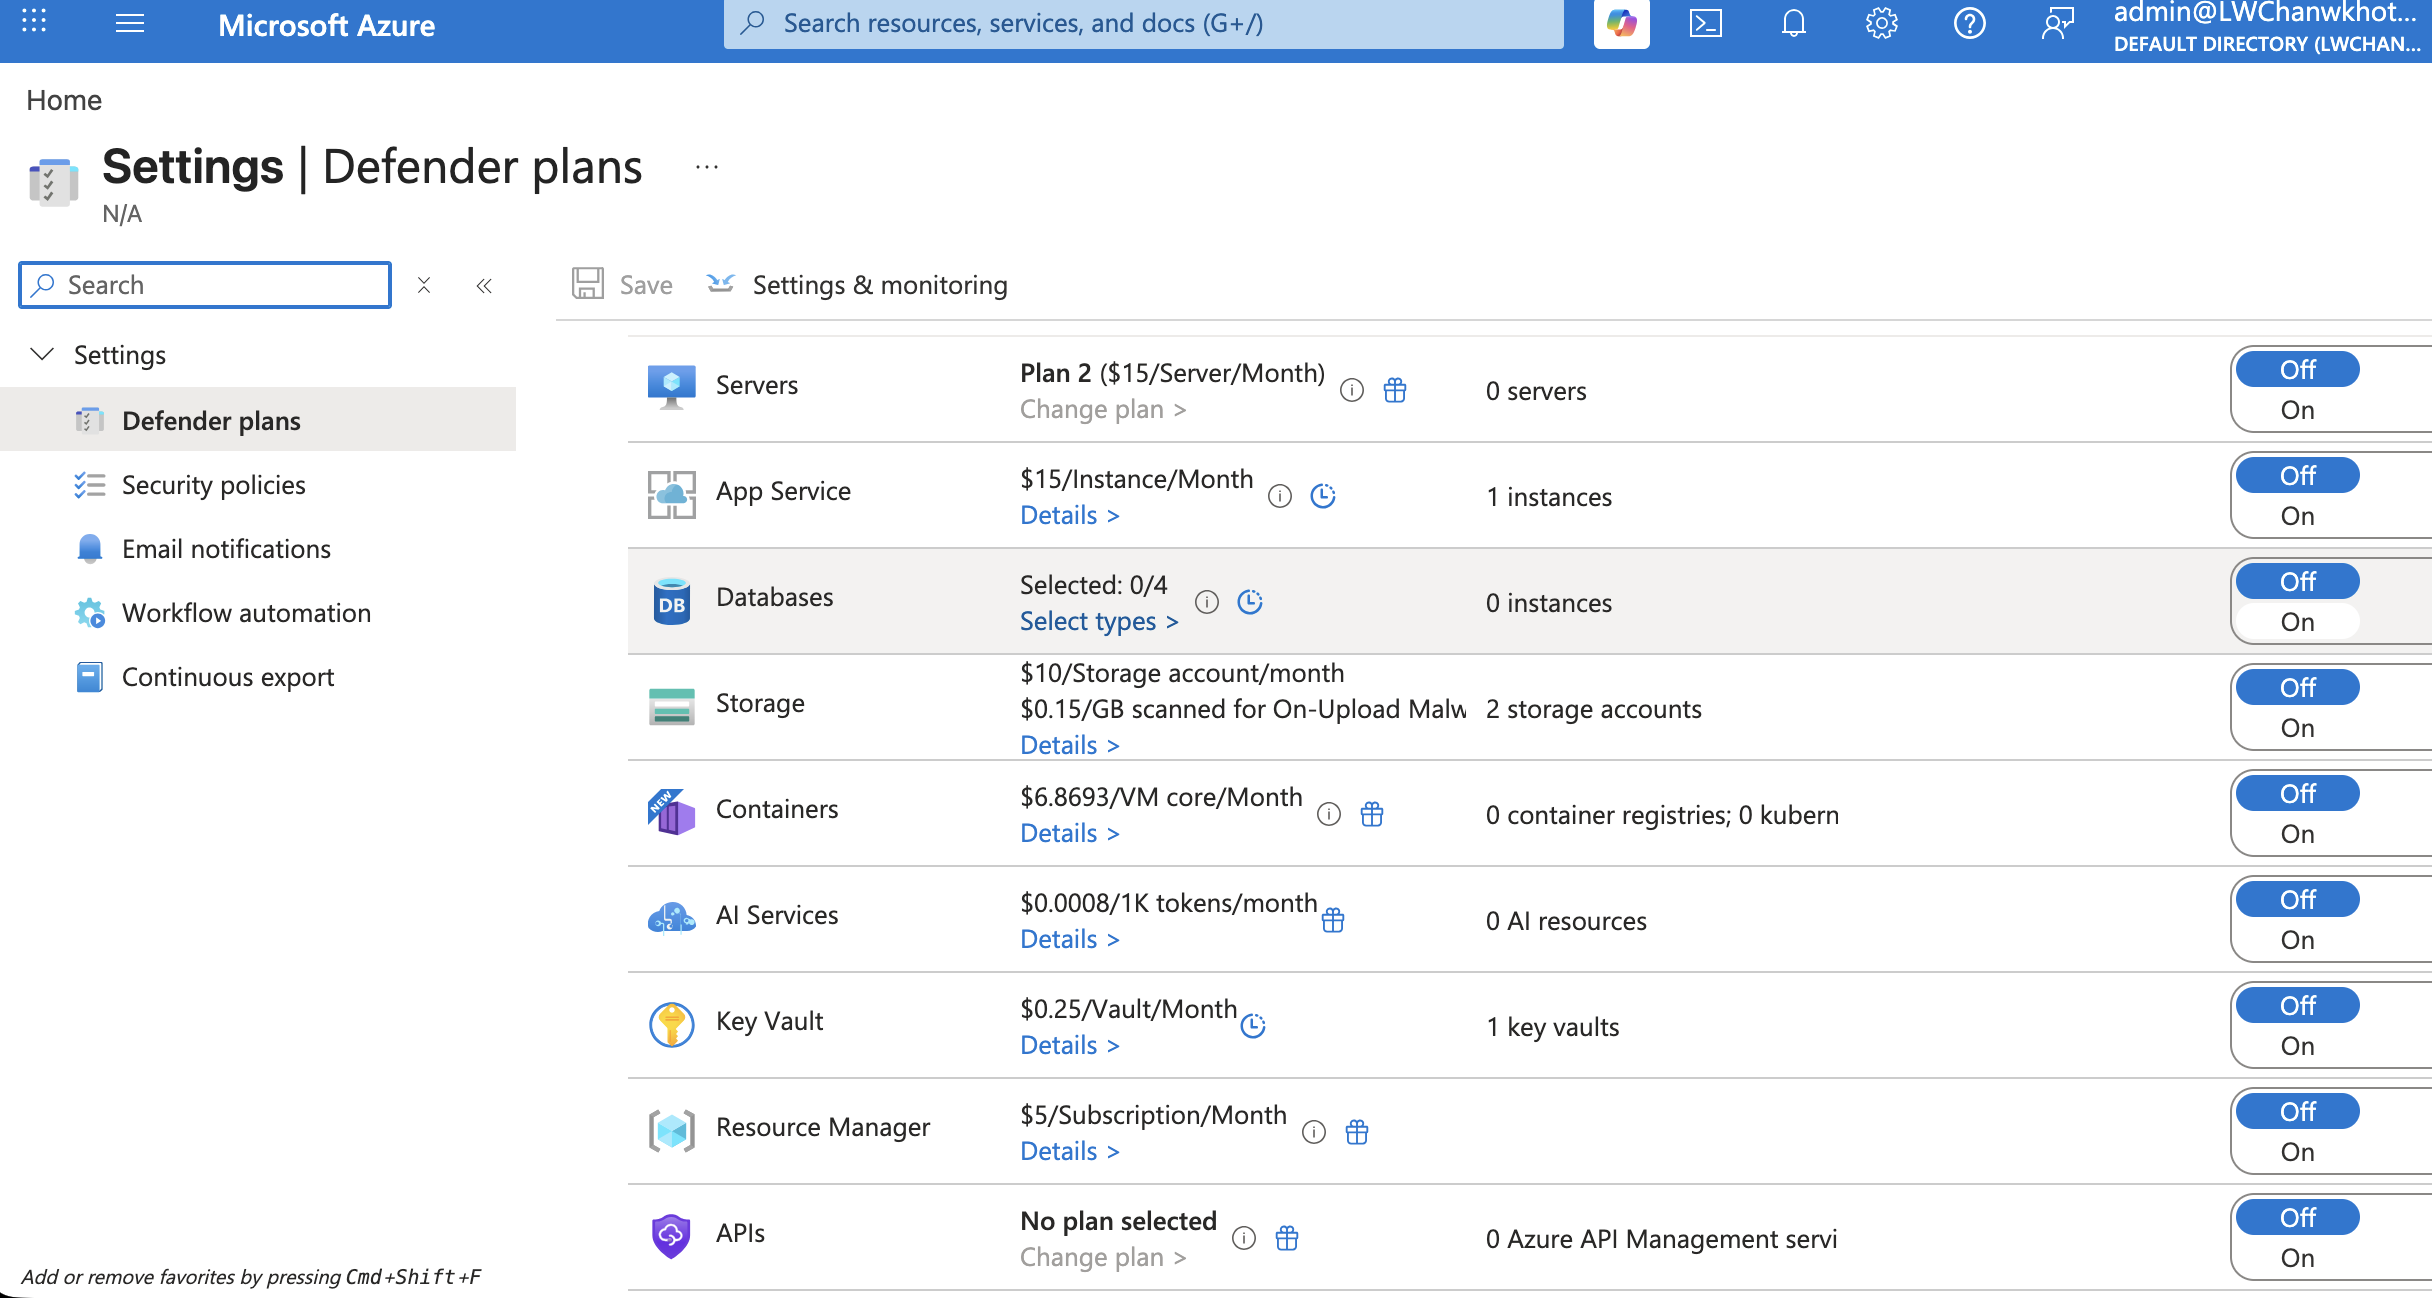Open the more options ellipsis near title
The image size is (2432, 1298).
(707, 167)
